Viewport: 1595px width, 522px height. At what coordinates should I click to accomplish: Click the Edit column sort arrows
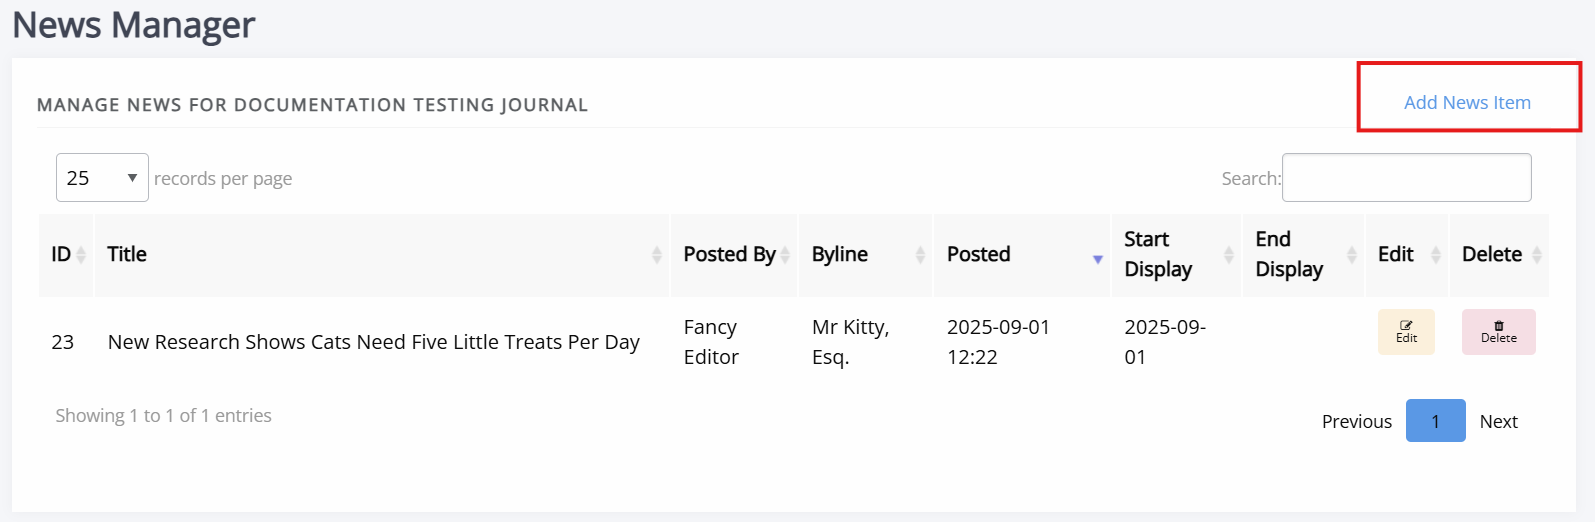[1436, 255]
